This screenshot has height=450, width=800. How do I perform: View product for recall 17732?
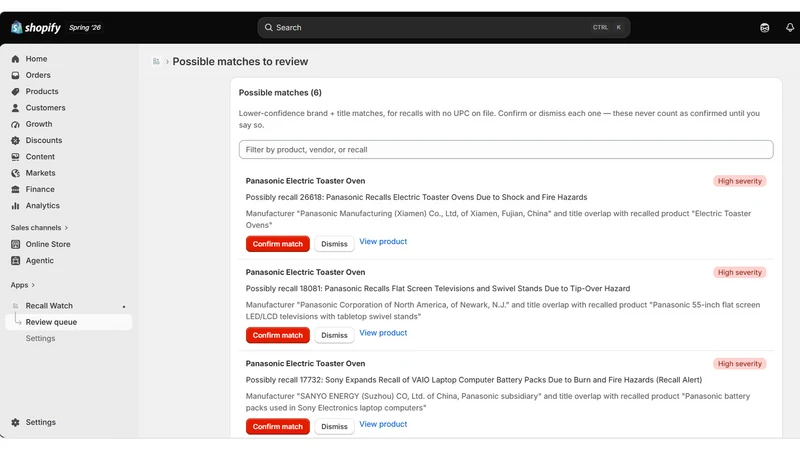point(383,424)
